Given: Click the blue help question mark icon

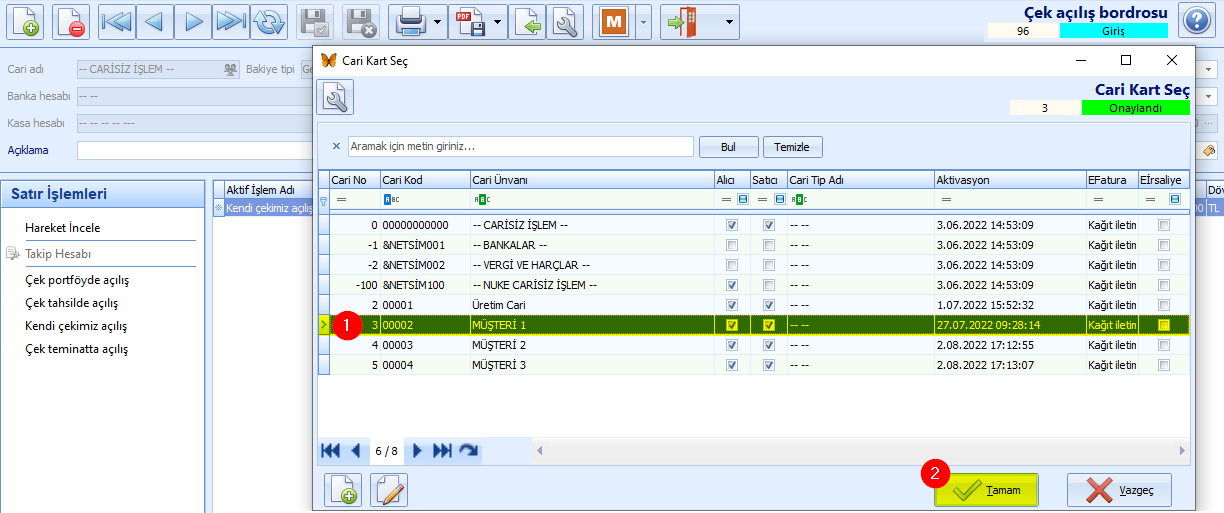Looking at the screenshot, I should click(1196, 20).
